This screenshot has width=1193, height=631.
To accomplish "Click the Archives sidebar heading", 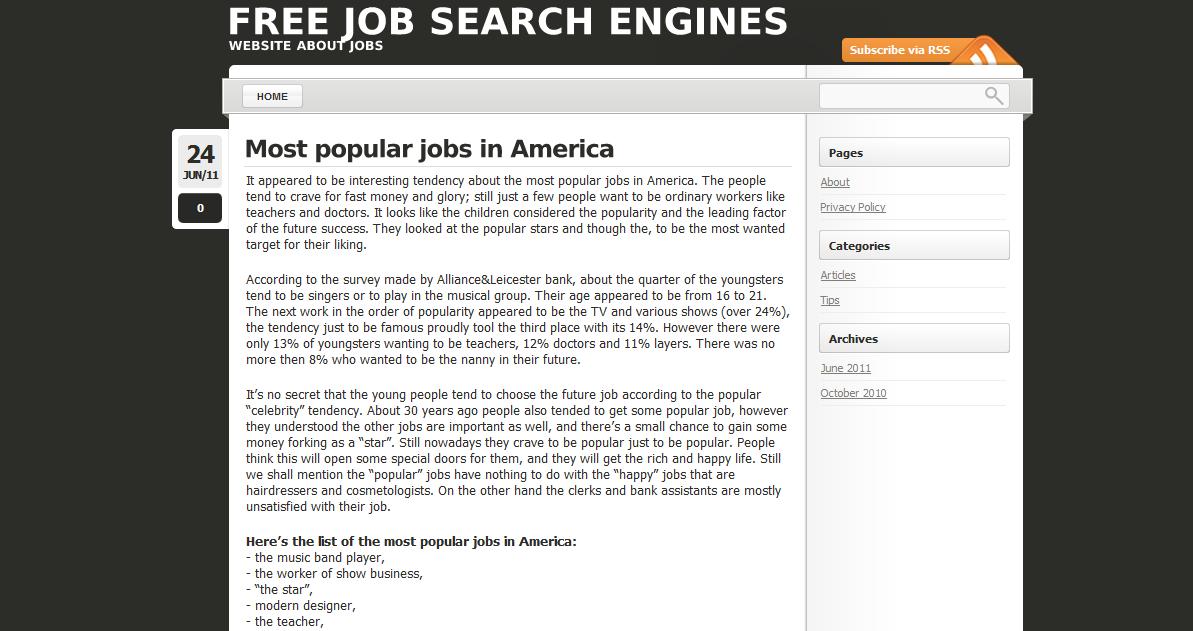I will [x=853, y=339].
